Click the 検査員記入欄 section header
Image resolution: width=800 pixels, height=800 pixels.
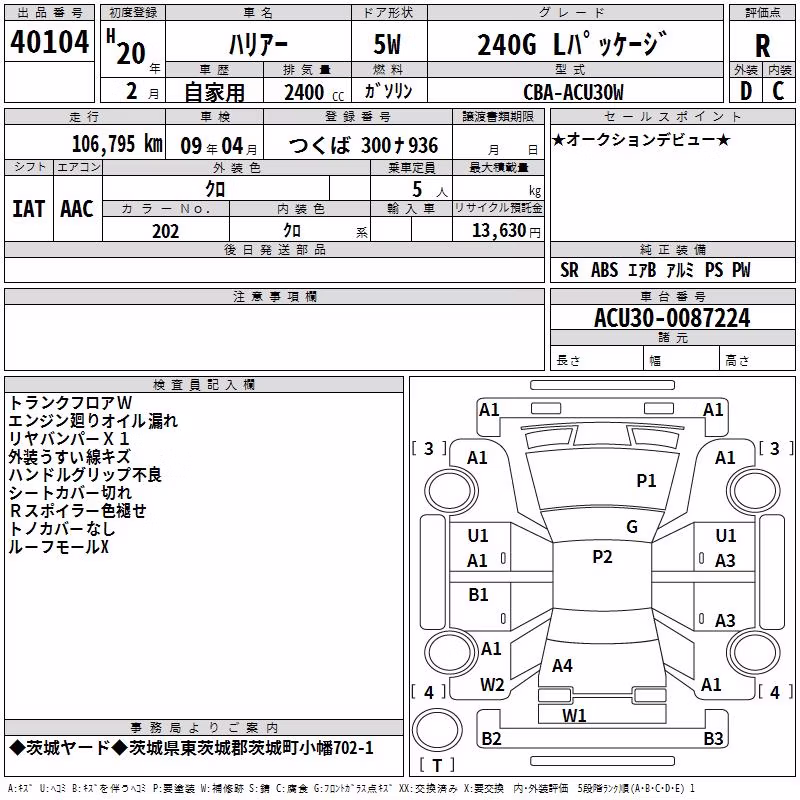[204, 385]
